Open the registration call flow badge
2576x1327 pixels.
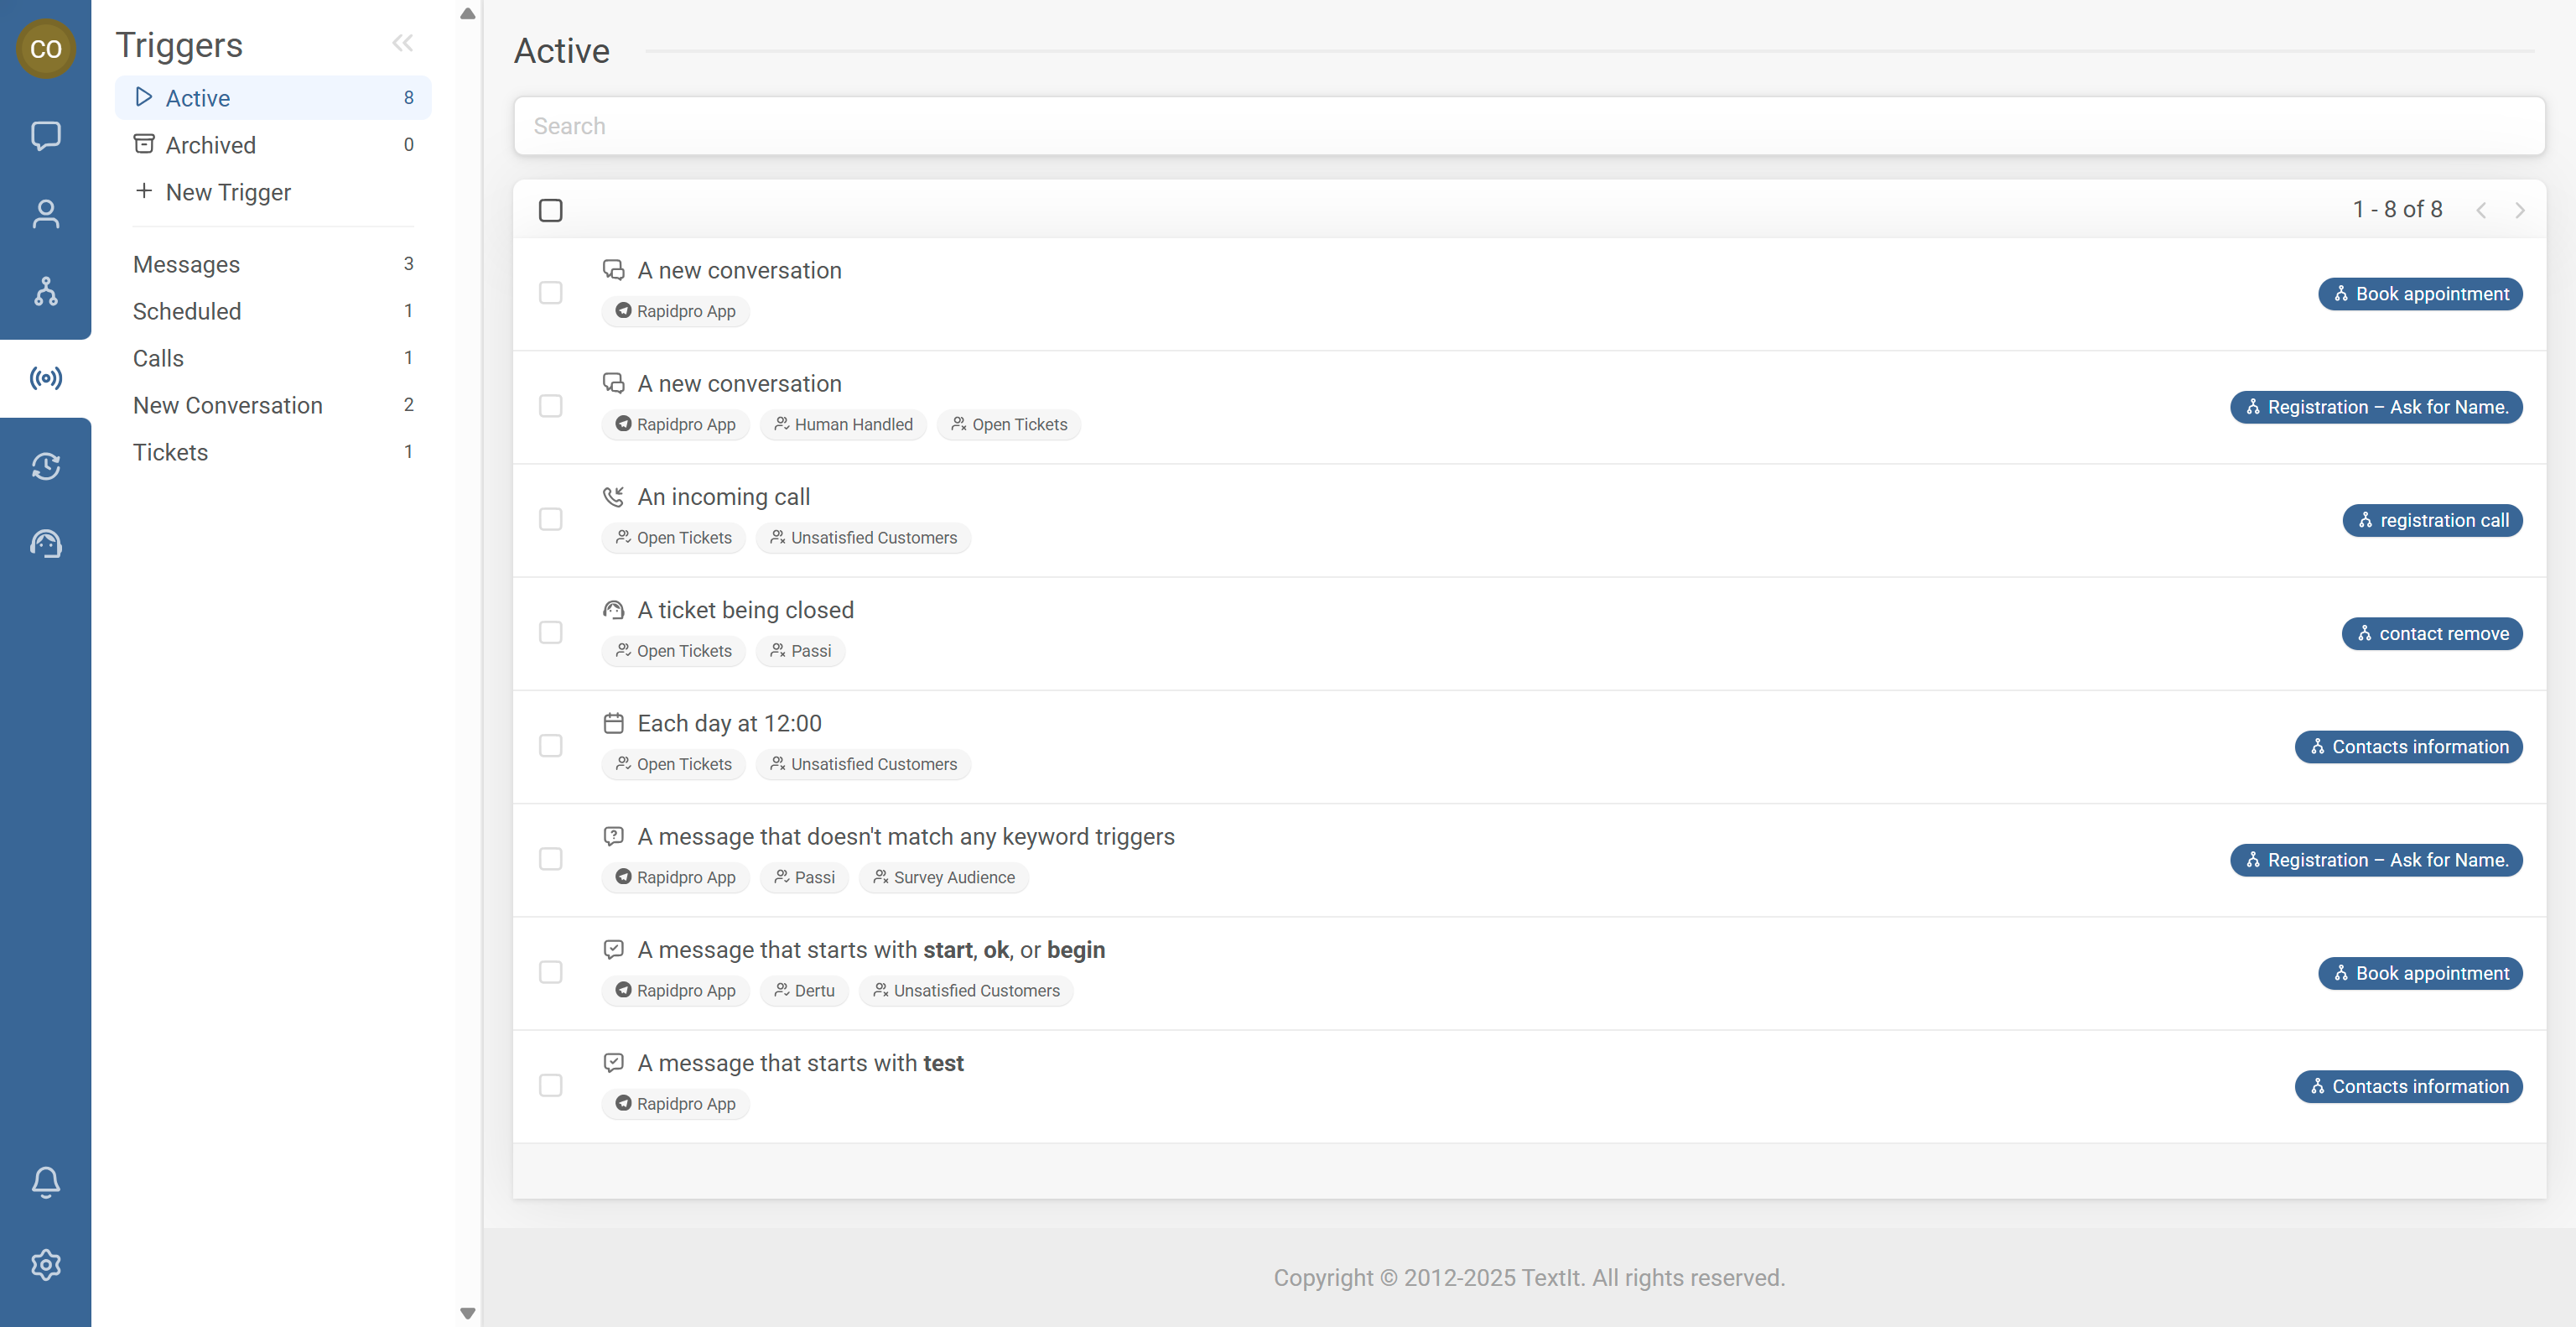2431,520
